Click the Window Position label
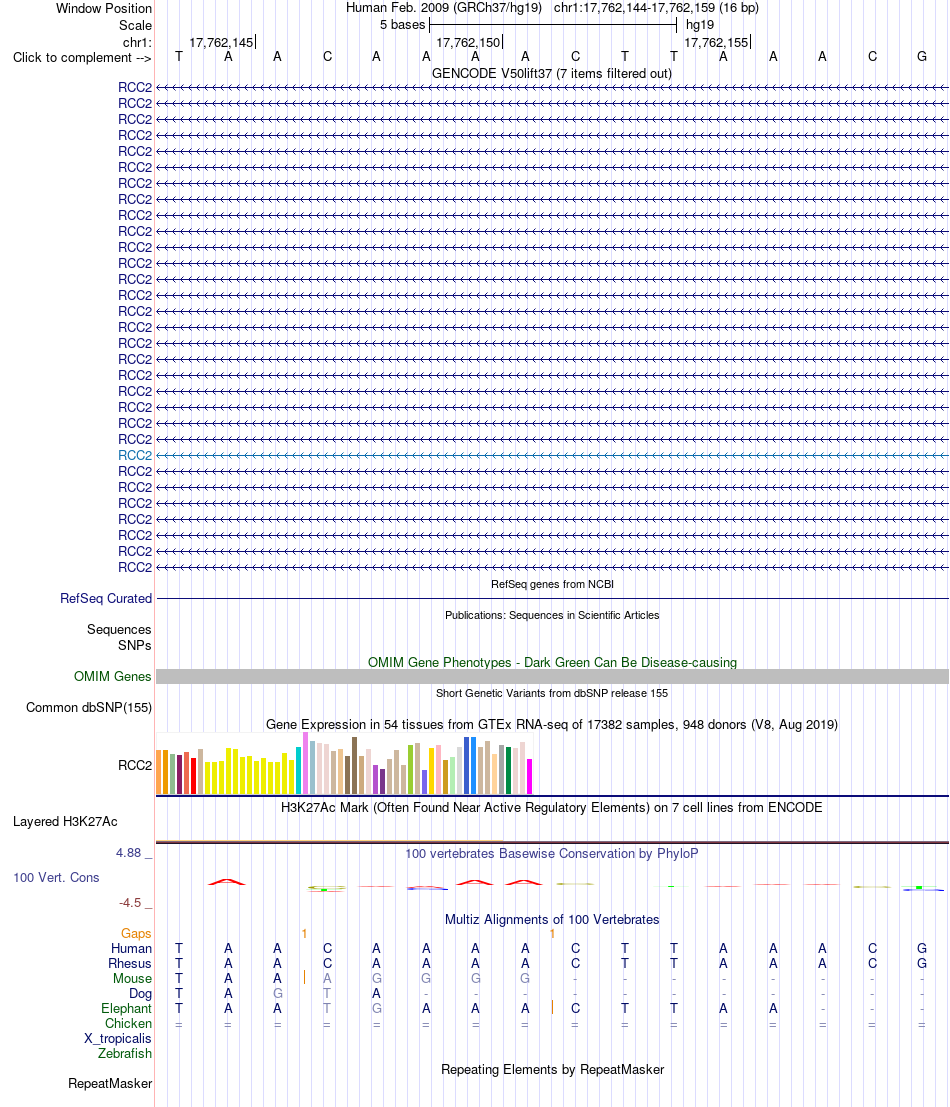The image size is (950, 1107). point(104,8)
